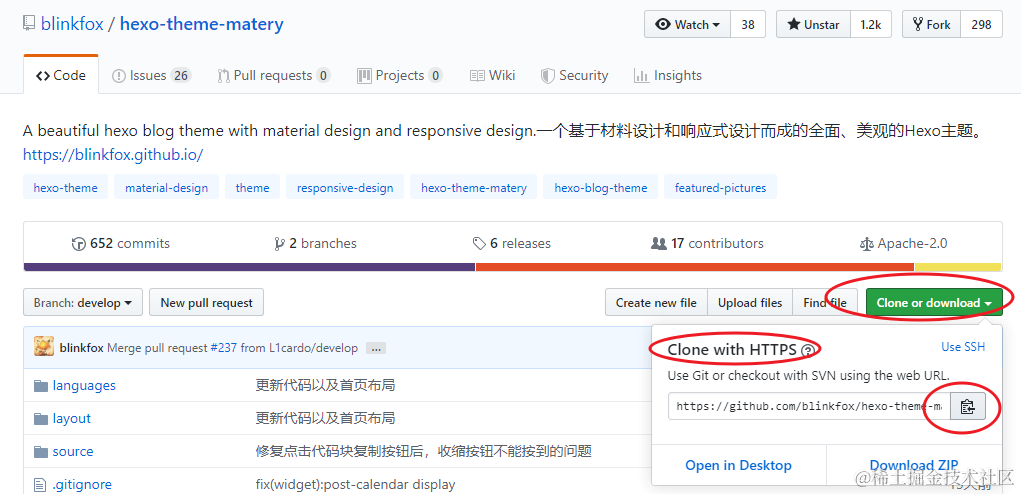This screenshot has height=494, width=1021.
Task: Open the Security tab
Action: click(x=574, y=75)
